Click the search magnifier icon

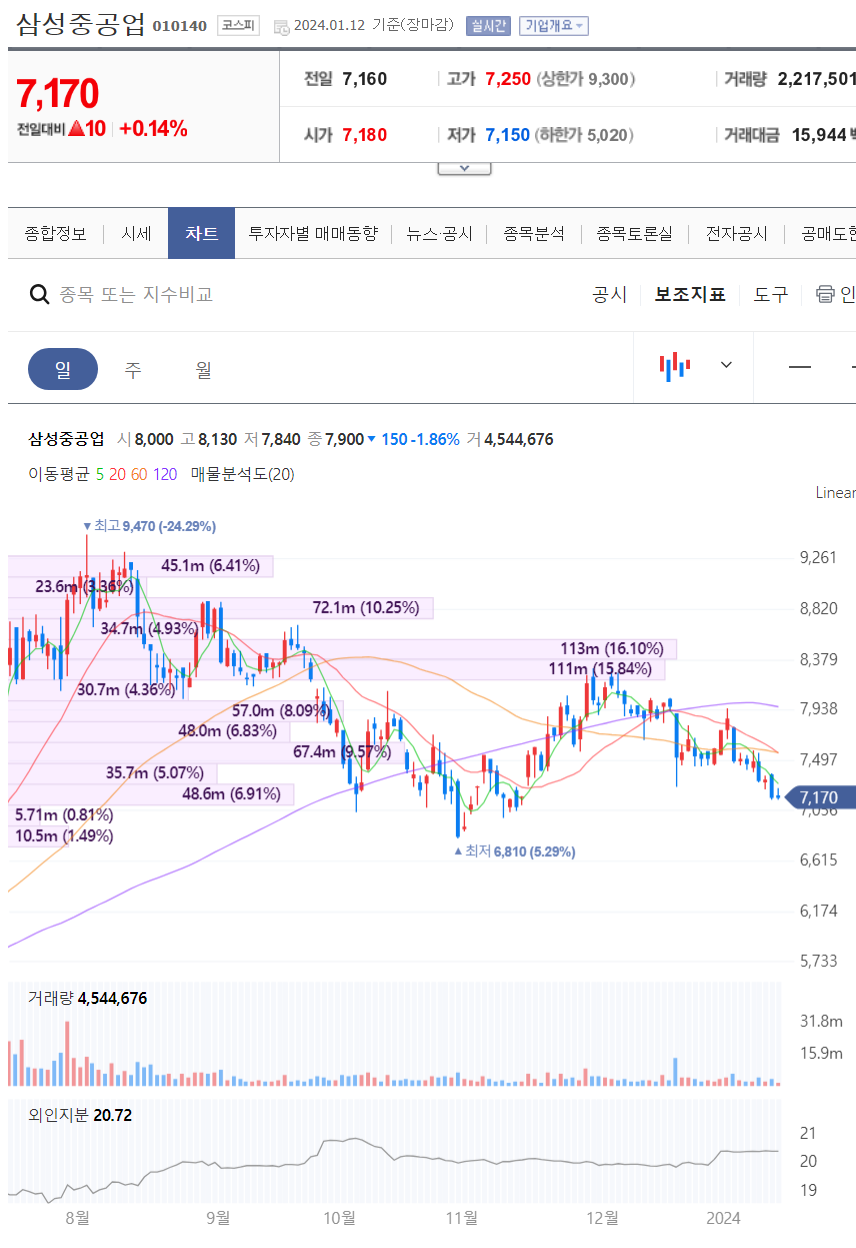coord(40,294)
